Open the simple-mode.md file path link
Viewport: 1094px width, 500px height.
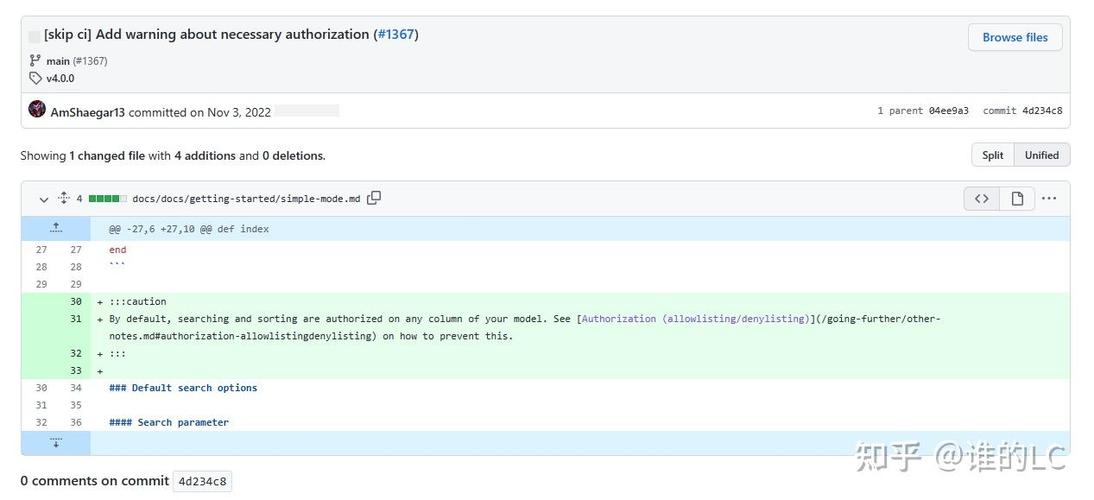pos(246,199)
